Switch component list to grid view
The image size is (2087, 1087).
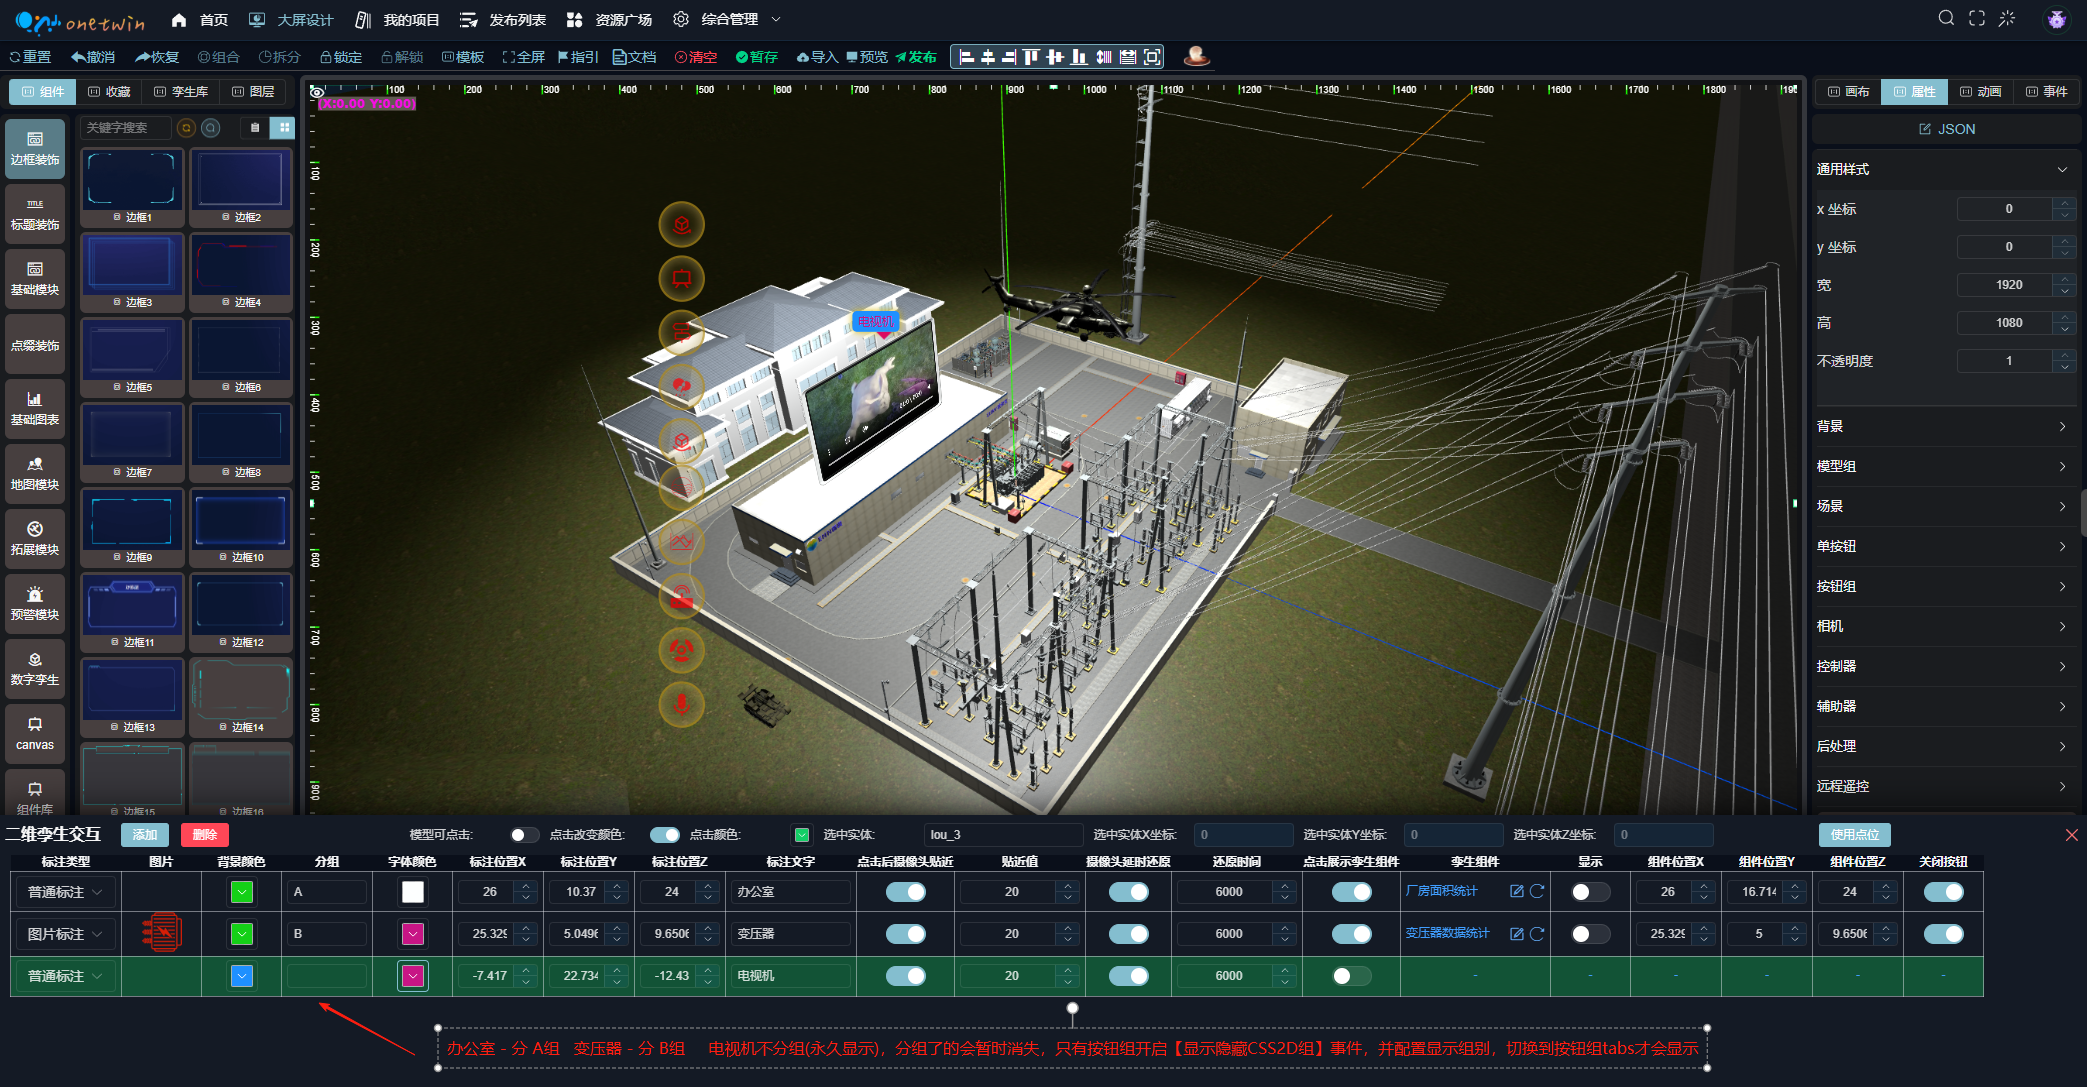point(284,128)
